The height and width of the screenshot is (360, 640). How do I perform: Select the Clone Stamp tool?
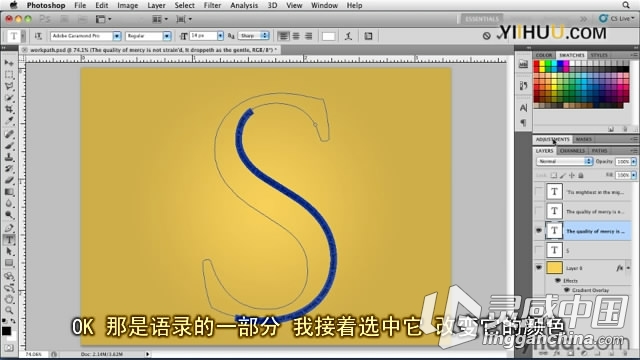tap(9, 157)
